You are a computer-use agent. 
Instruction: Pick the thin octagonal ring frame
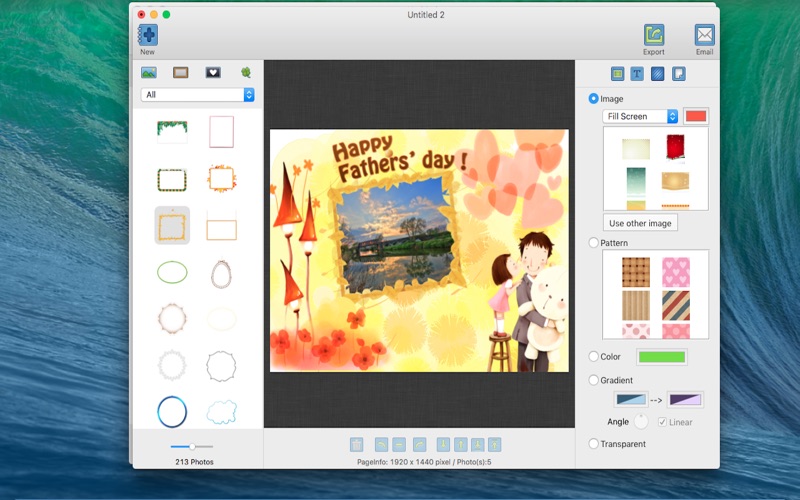221,366
